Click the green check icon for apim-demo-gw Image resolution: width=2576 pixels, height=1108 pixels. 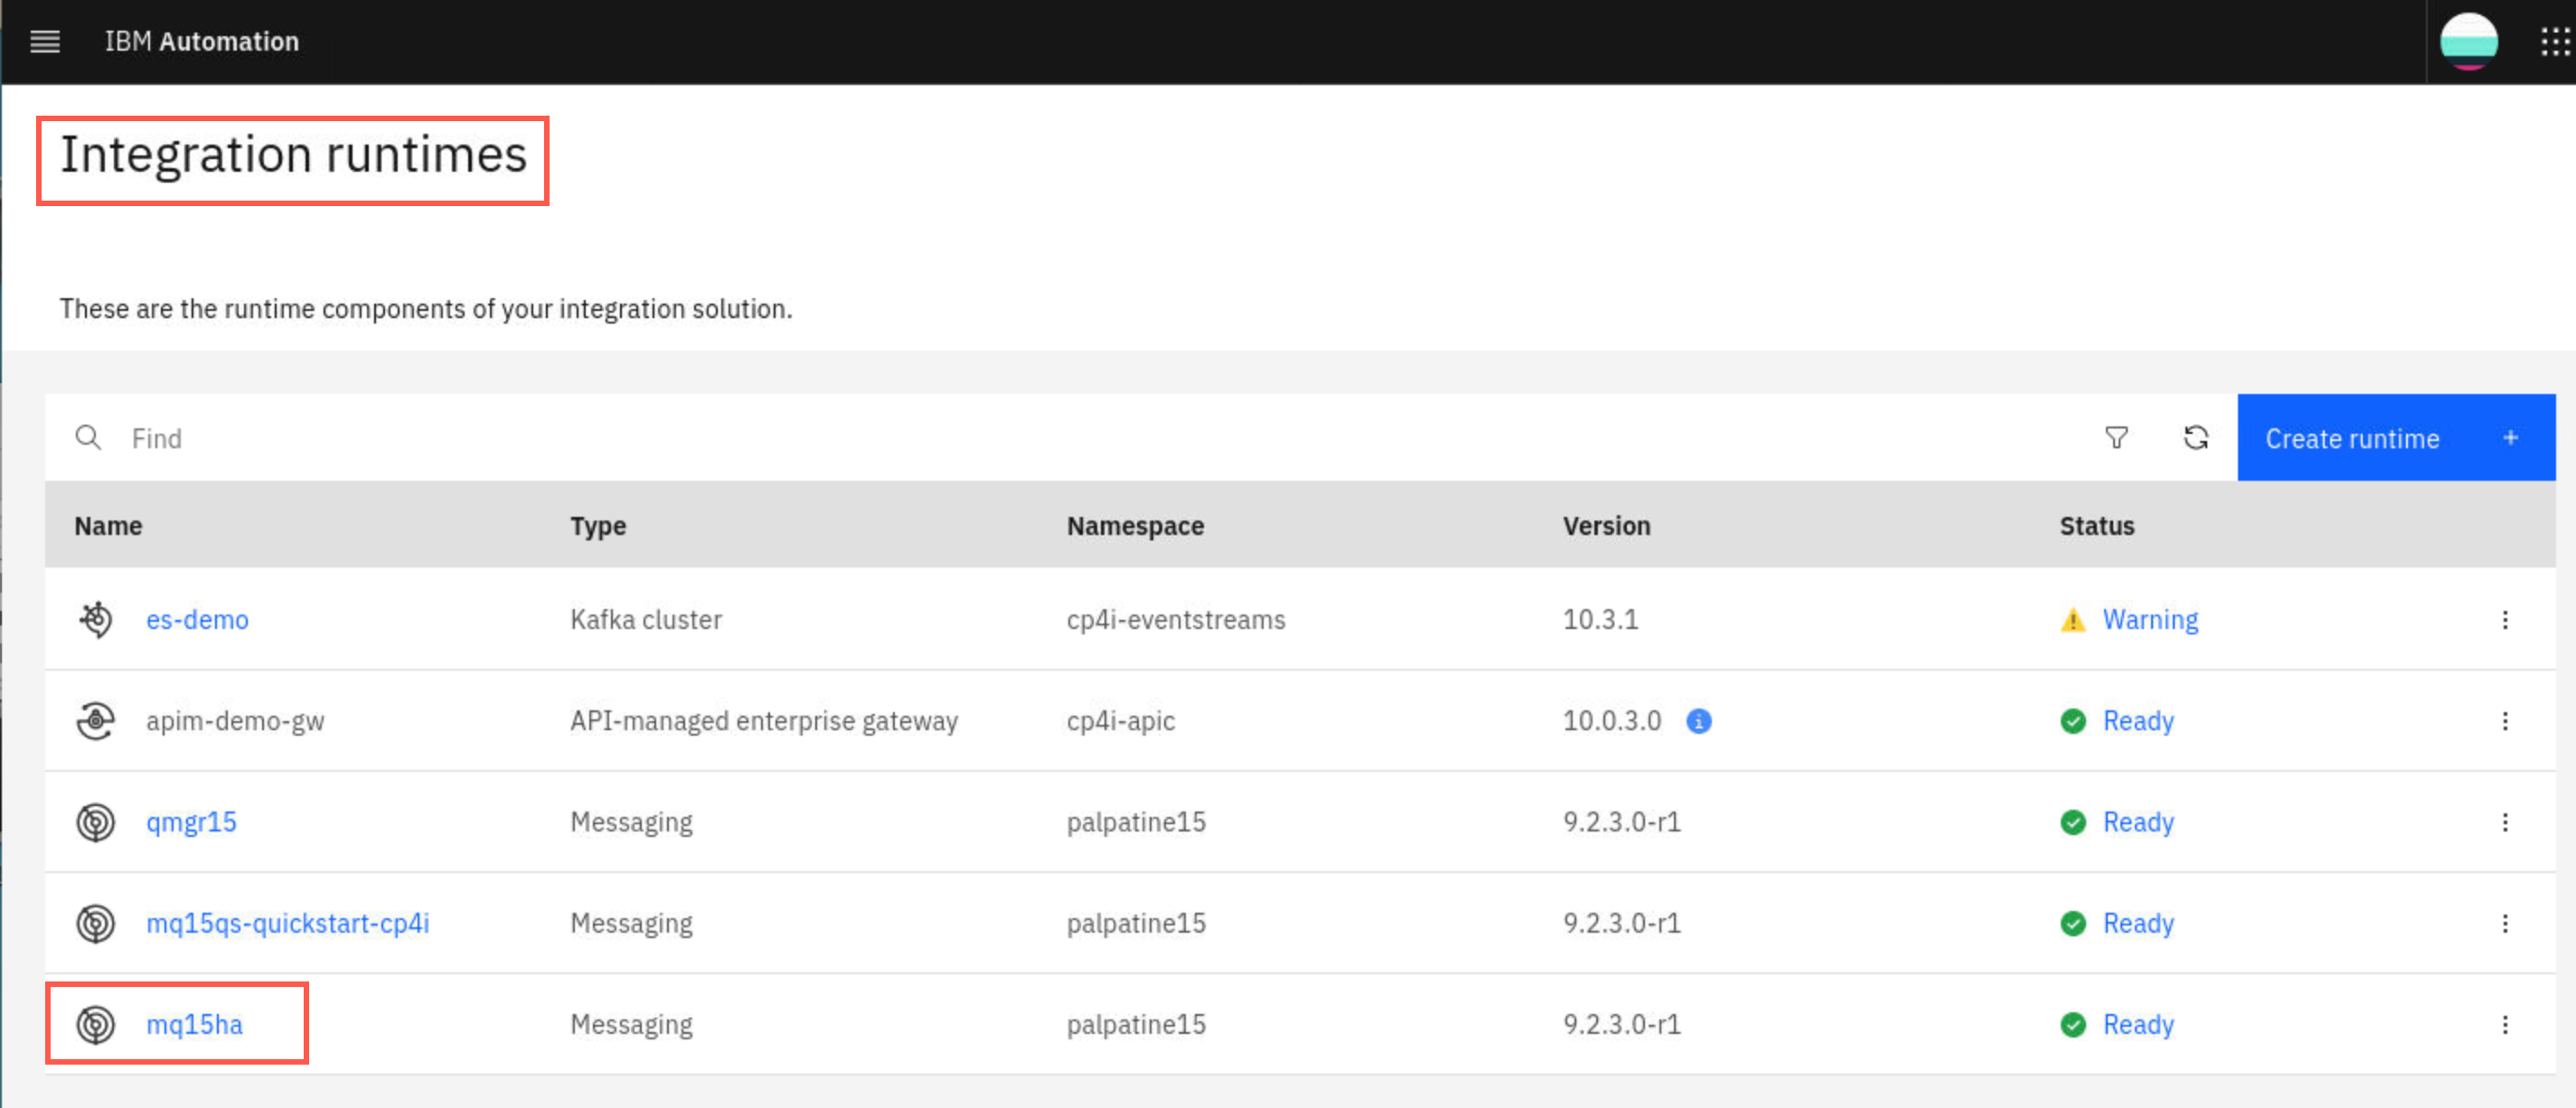click(x=2073, y=721)
